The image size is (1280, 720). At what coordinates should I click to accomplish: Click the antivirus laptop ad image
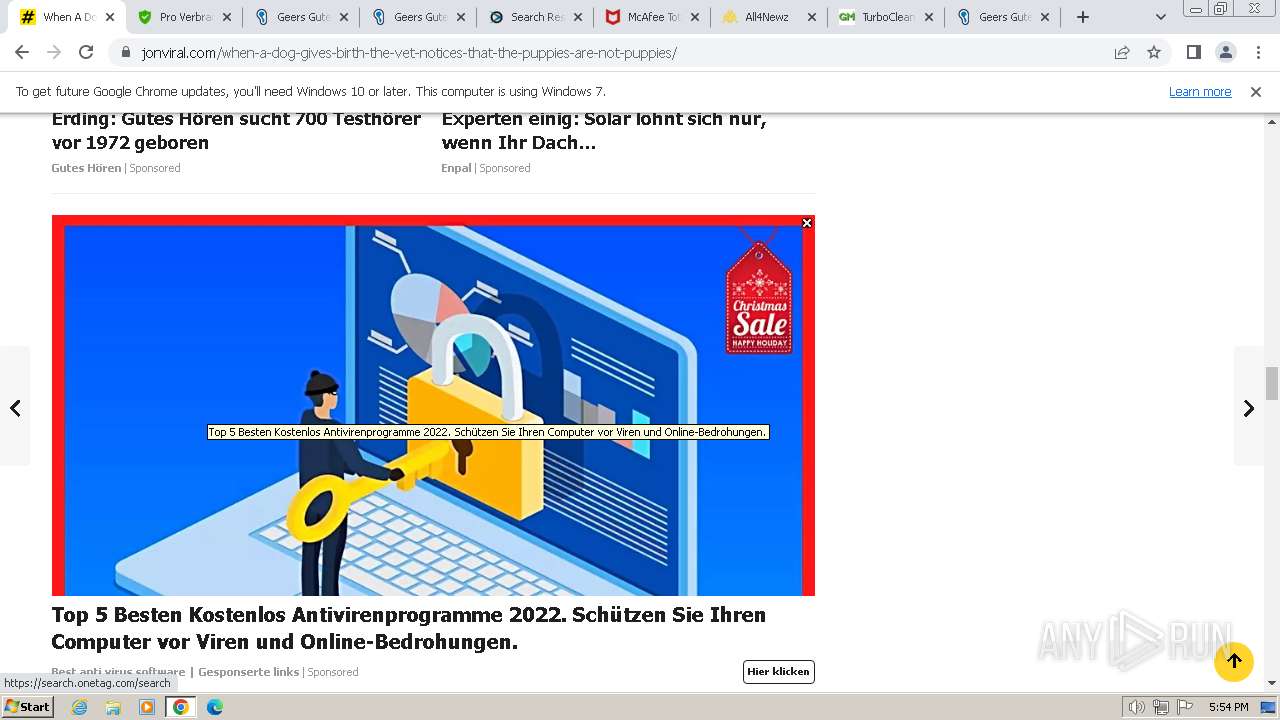(433, 405)
